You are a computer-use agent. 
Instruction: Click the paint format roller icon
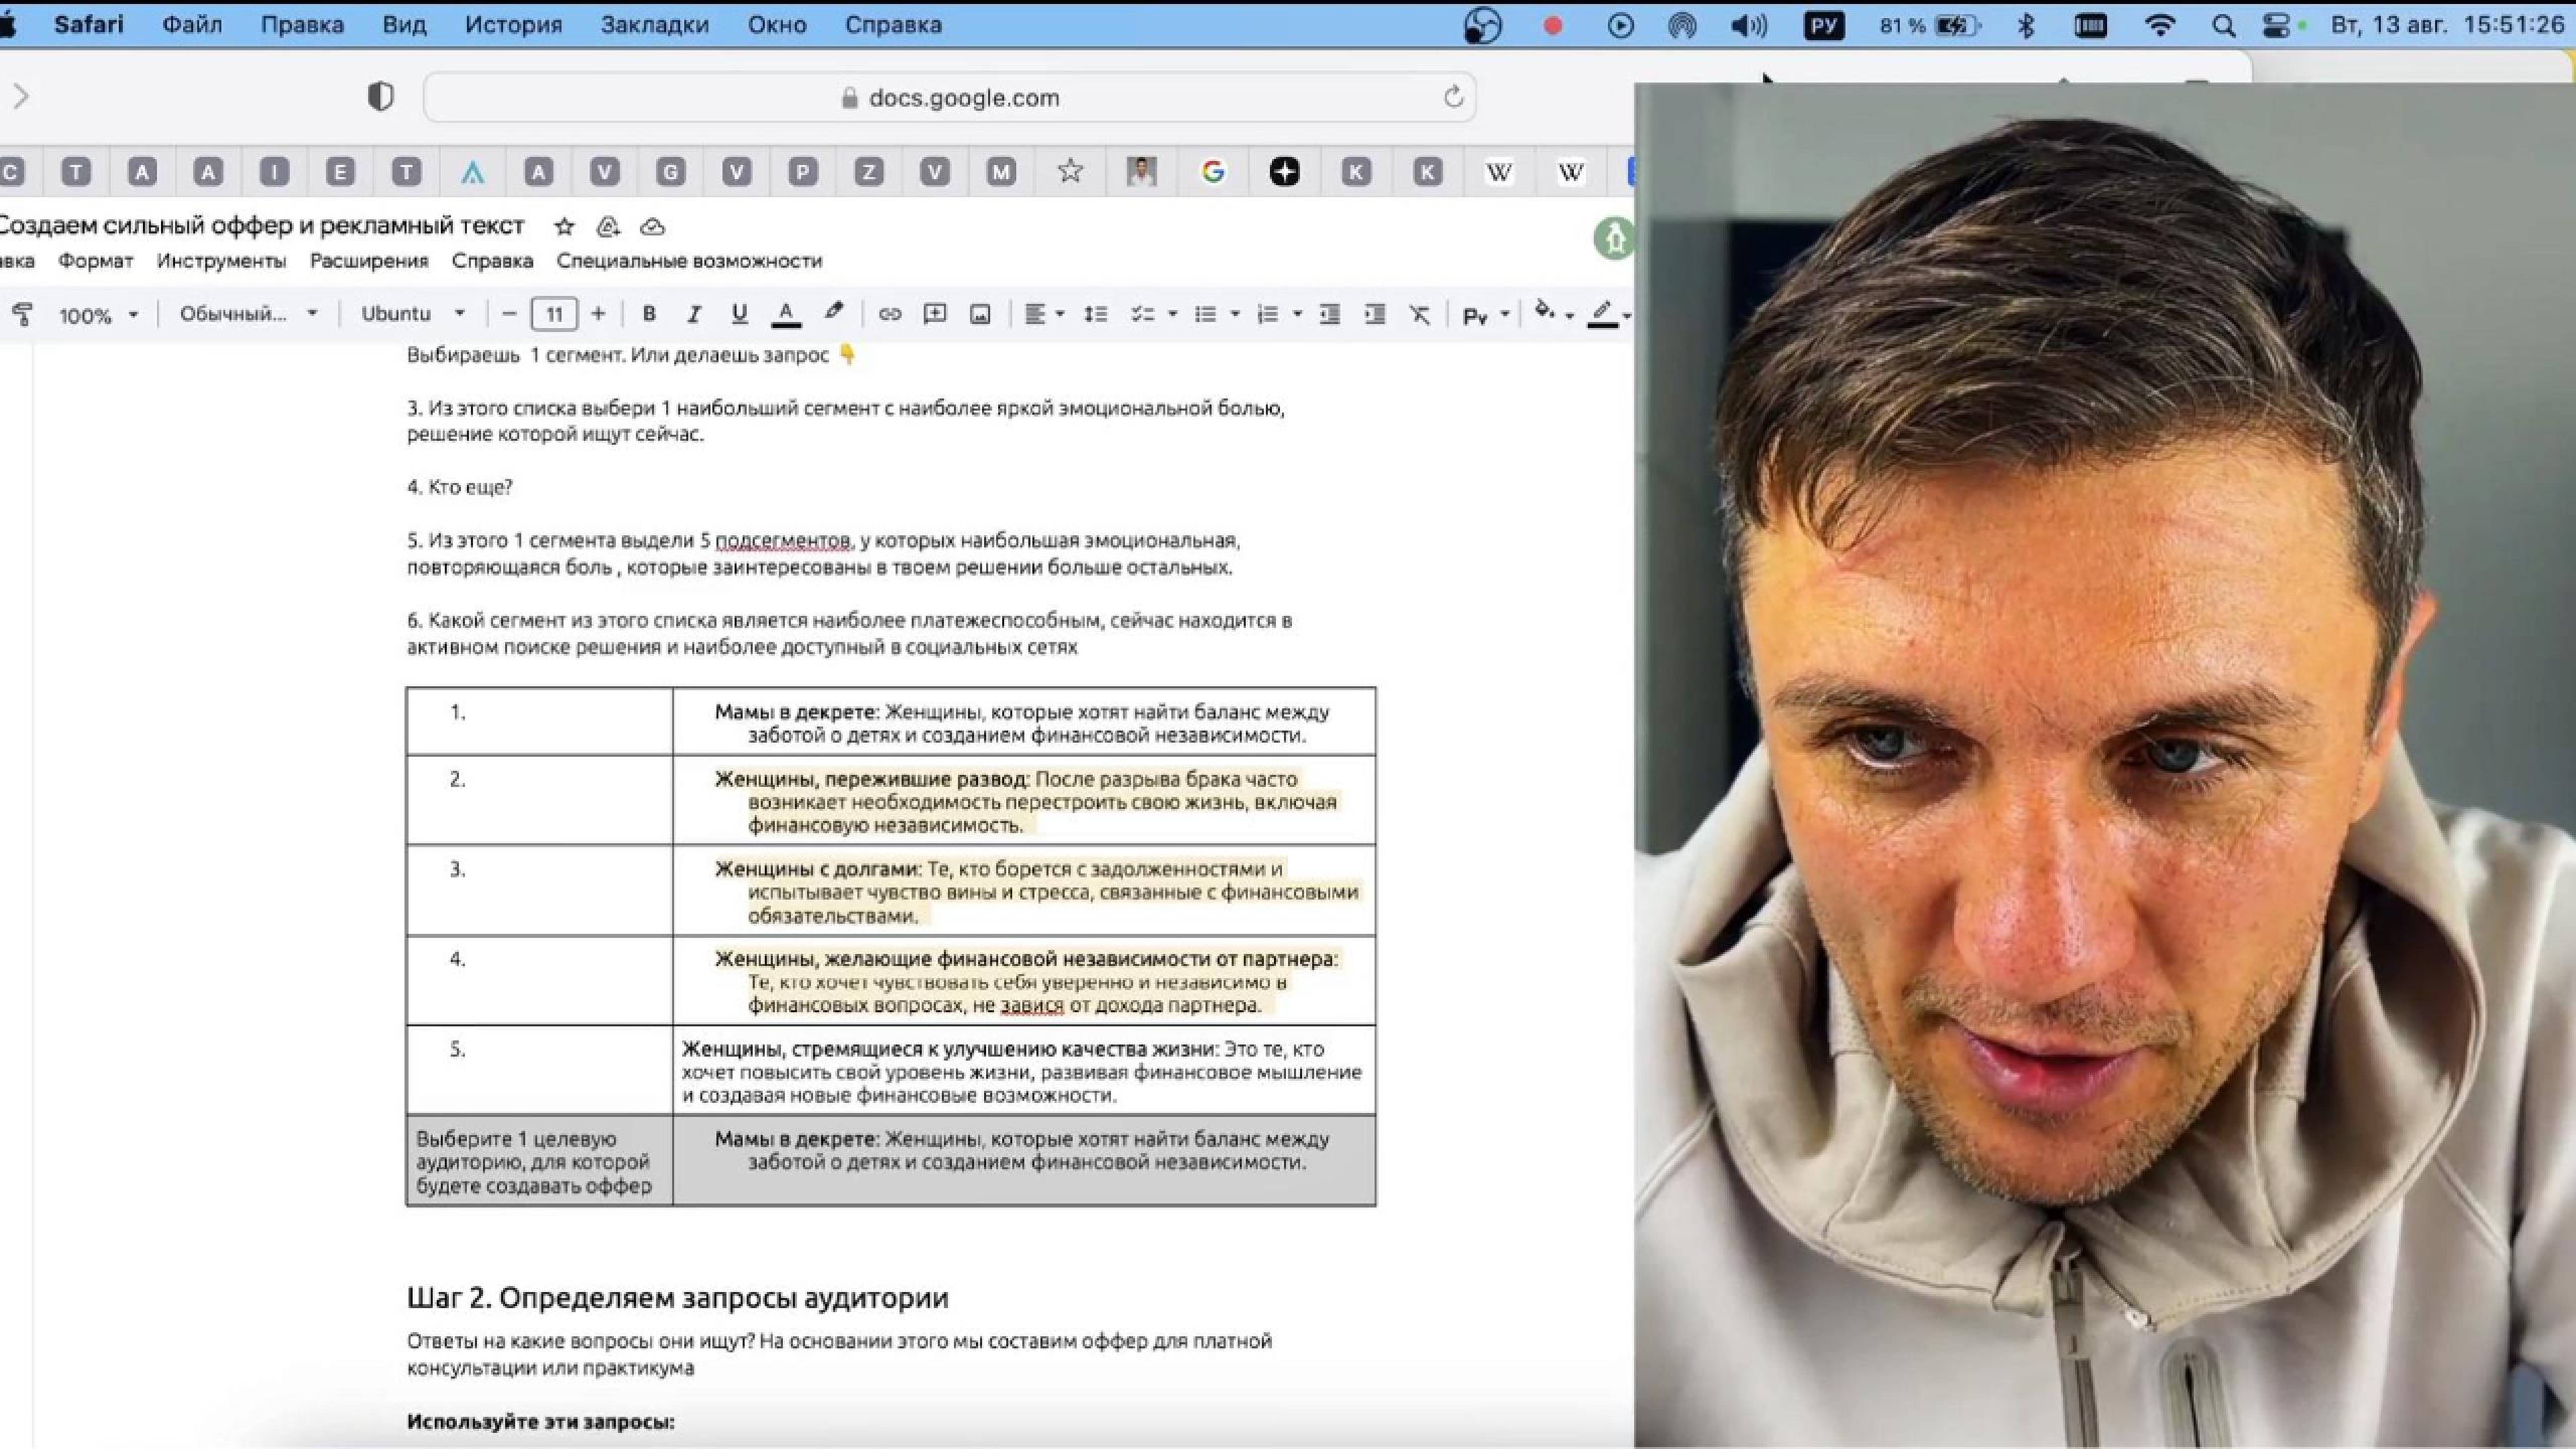22,315
